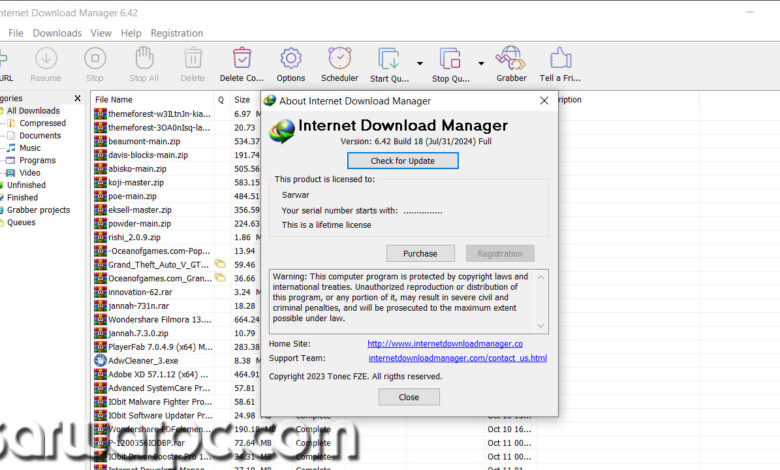Click the Check for Update button
The image size is (780, 470).
[402, 161]
